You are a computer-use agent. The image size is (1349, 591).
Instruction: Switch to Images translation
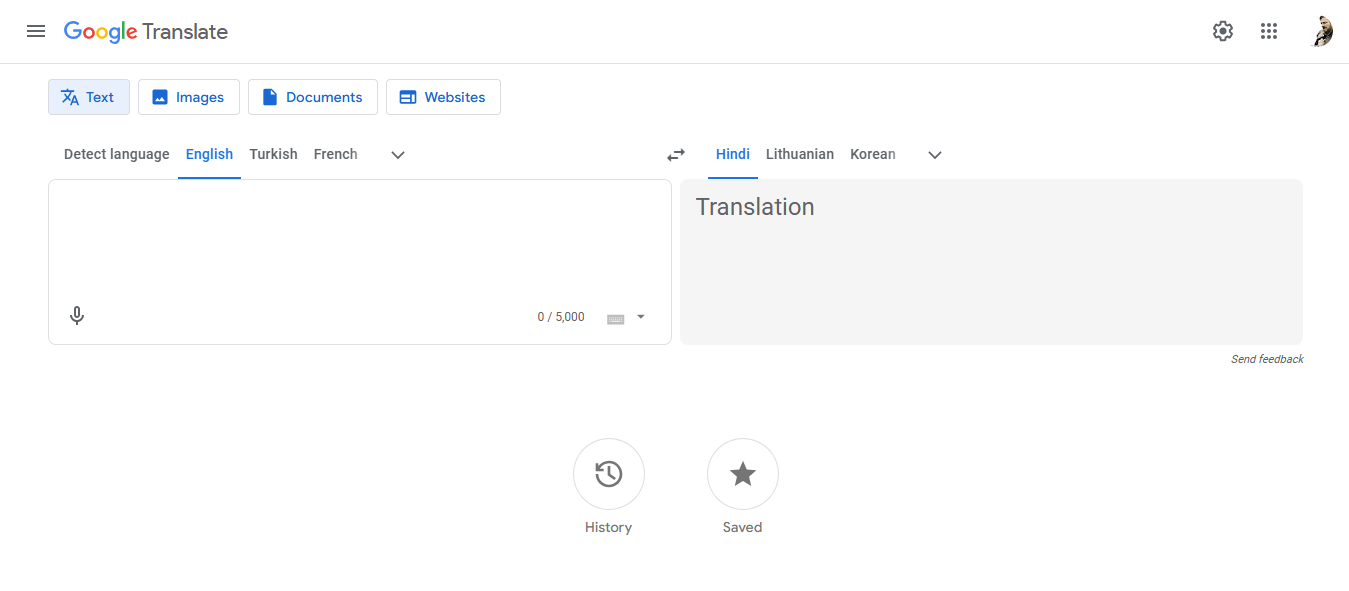(189, 97)
